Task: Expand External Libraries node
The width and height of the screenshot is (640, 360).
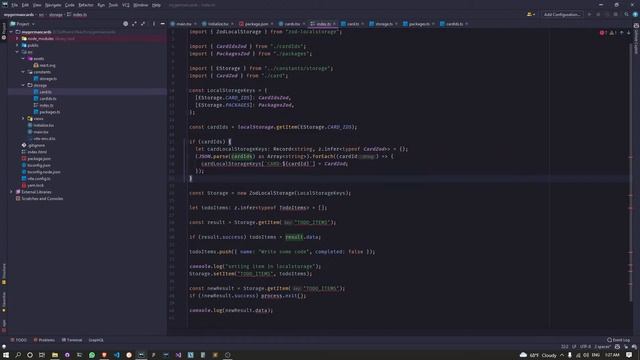Action: click(11, 192)
